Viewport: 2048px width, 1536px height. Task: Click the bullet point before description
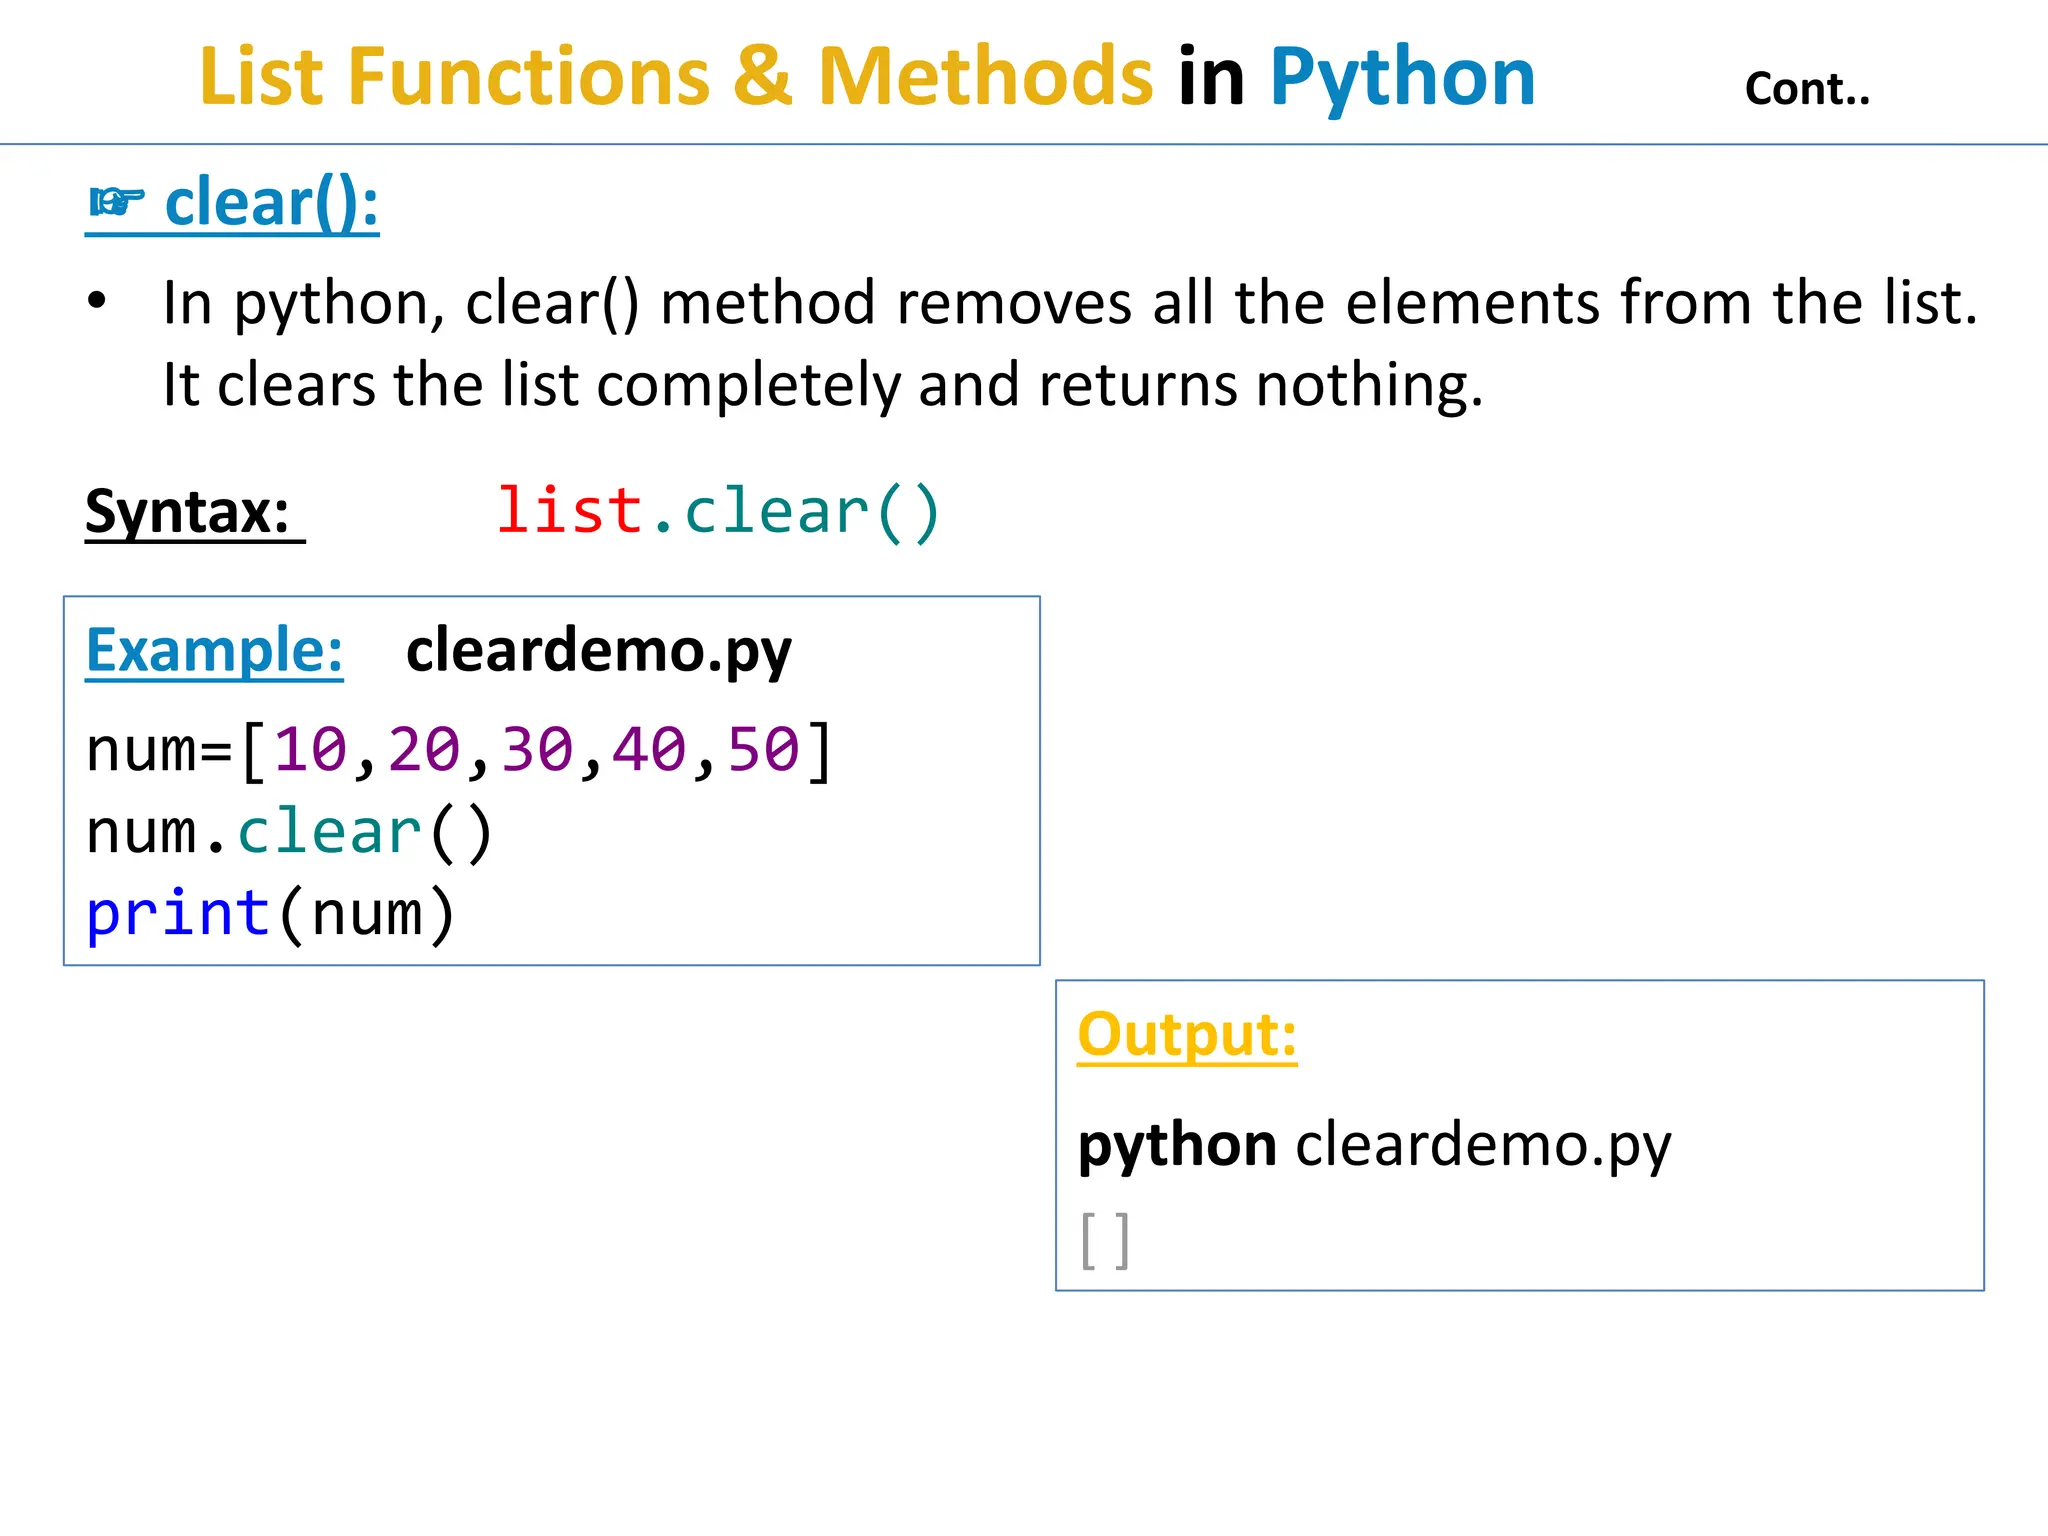click(97, 300)
